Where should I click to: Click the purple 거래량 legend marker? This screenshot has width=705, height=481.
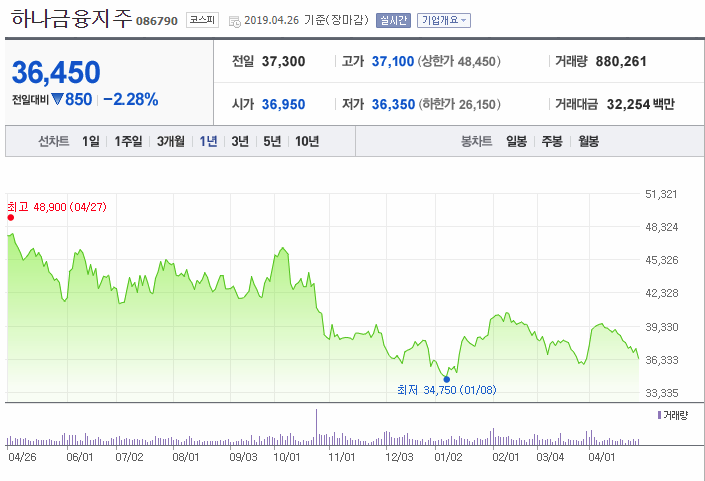point(659,415)
